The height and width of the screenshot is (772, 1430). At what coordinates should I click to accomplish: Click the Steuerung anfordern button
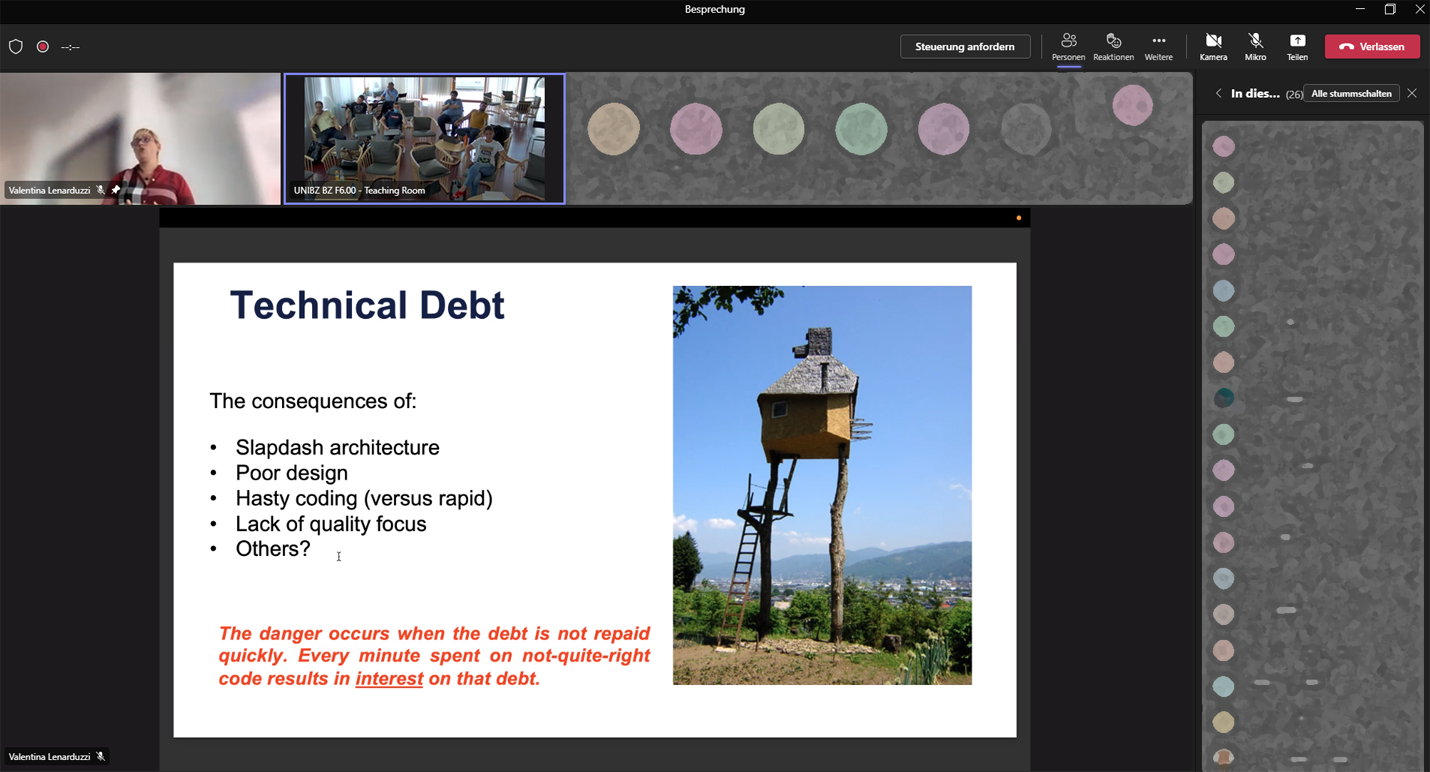(965, 47)
